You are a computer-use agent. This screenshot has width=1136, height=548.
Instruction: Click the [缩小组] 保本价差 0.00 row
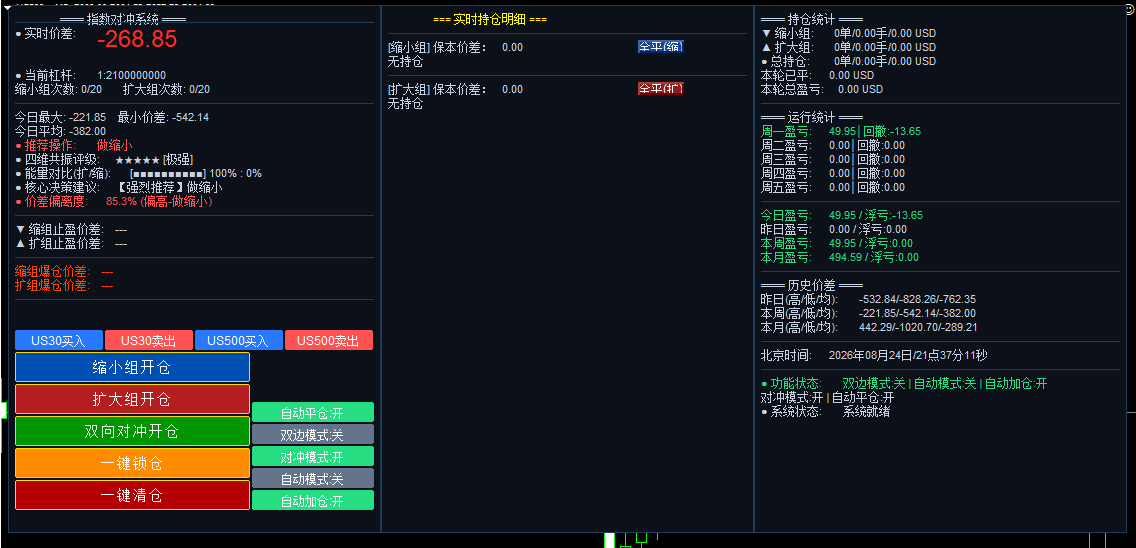click(x=455, y=47)
